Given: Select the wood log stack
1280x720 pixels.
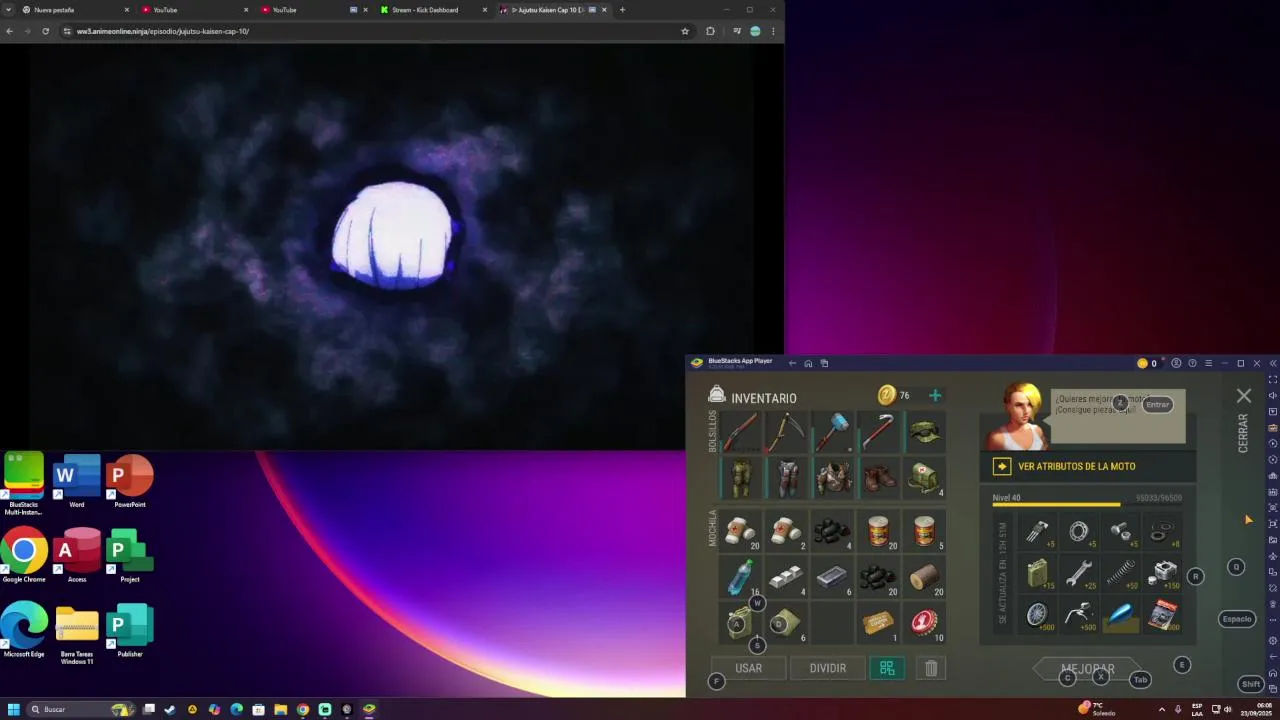Looking at the screenshot, I should pos(924,576).
